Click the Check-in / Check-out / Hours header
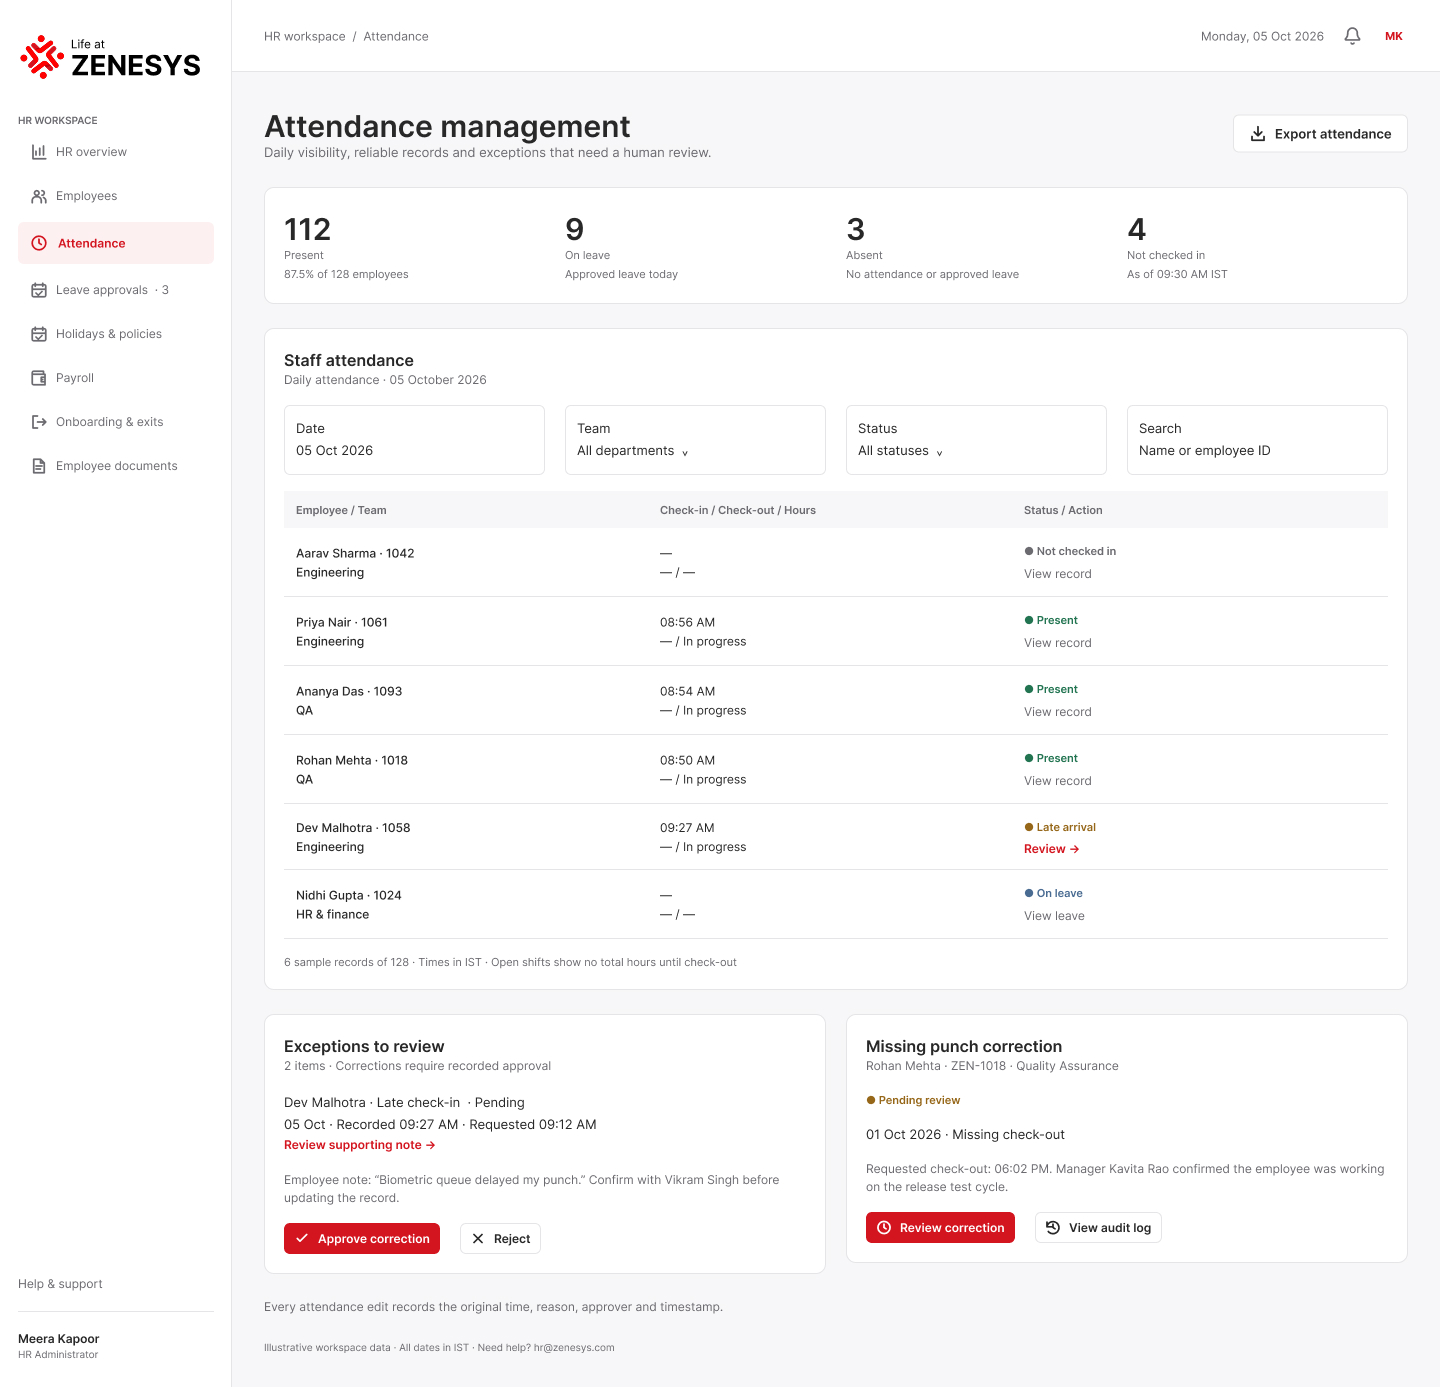 [x=738, y=510]
